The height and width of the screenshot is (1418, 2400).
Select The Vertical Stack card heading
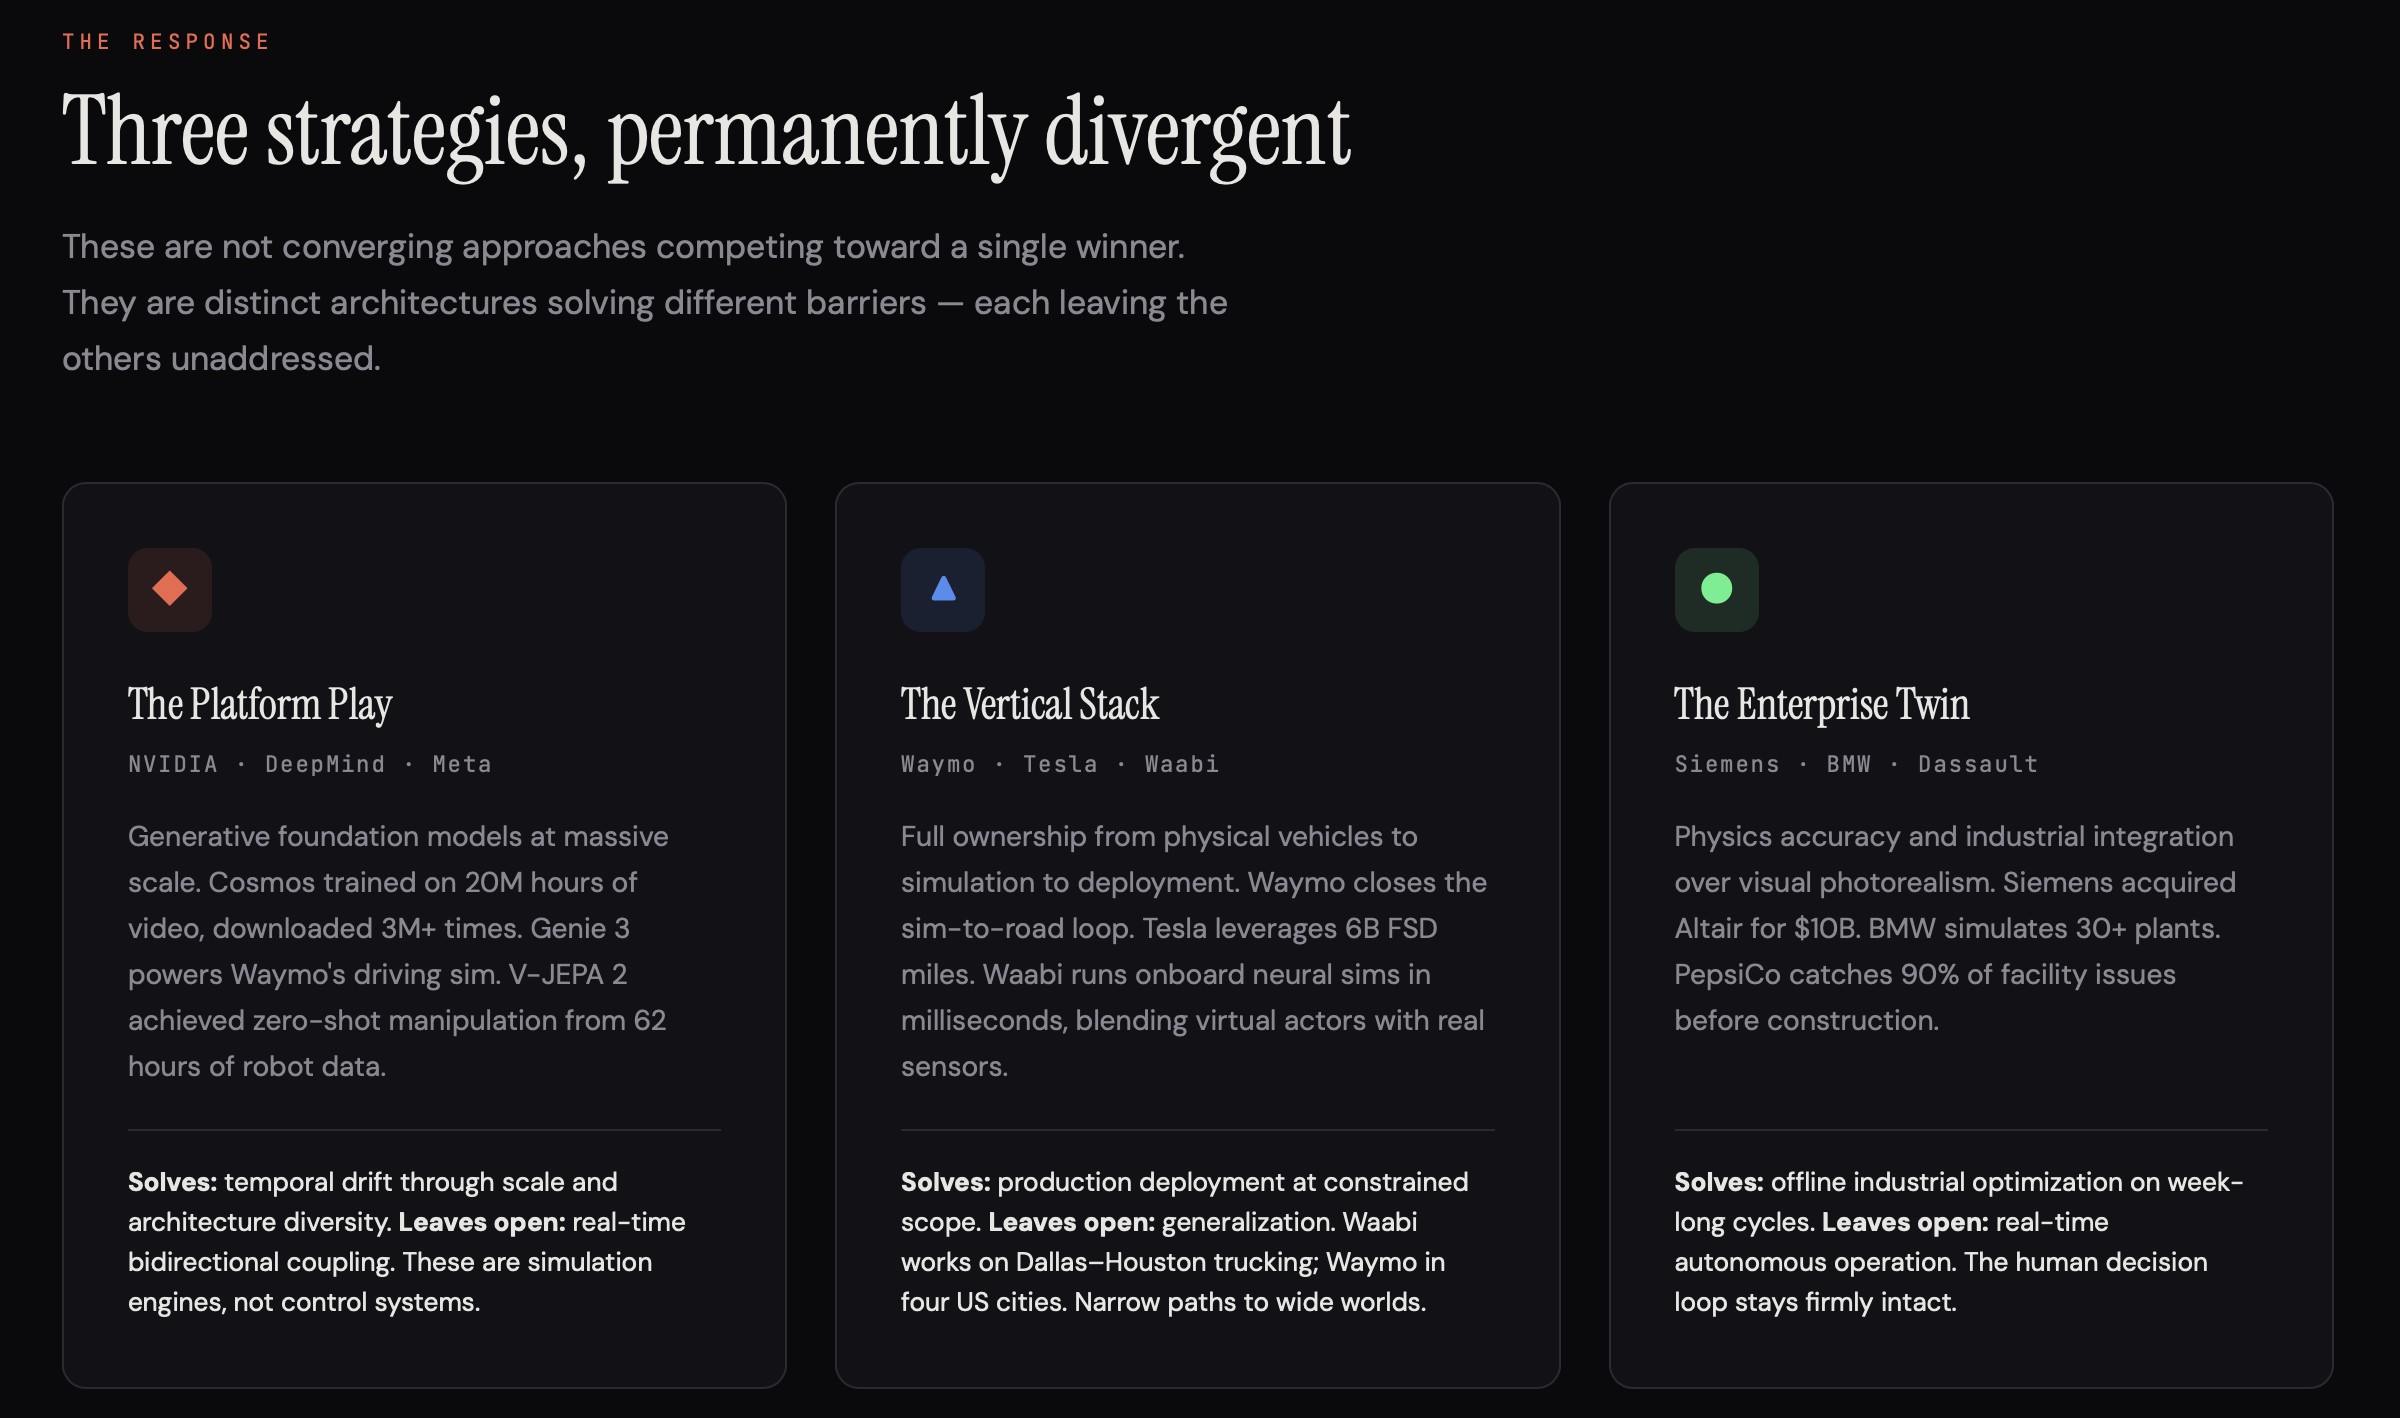pyautogui.click(x=1029, y=704)
